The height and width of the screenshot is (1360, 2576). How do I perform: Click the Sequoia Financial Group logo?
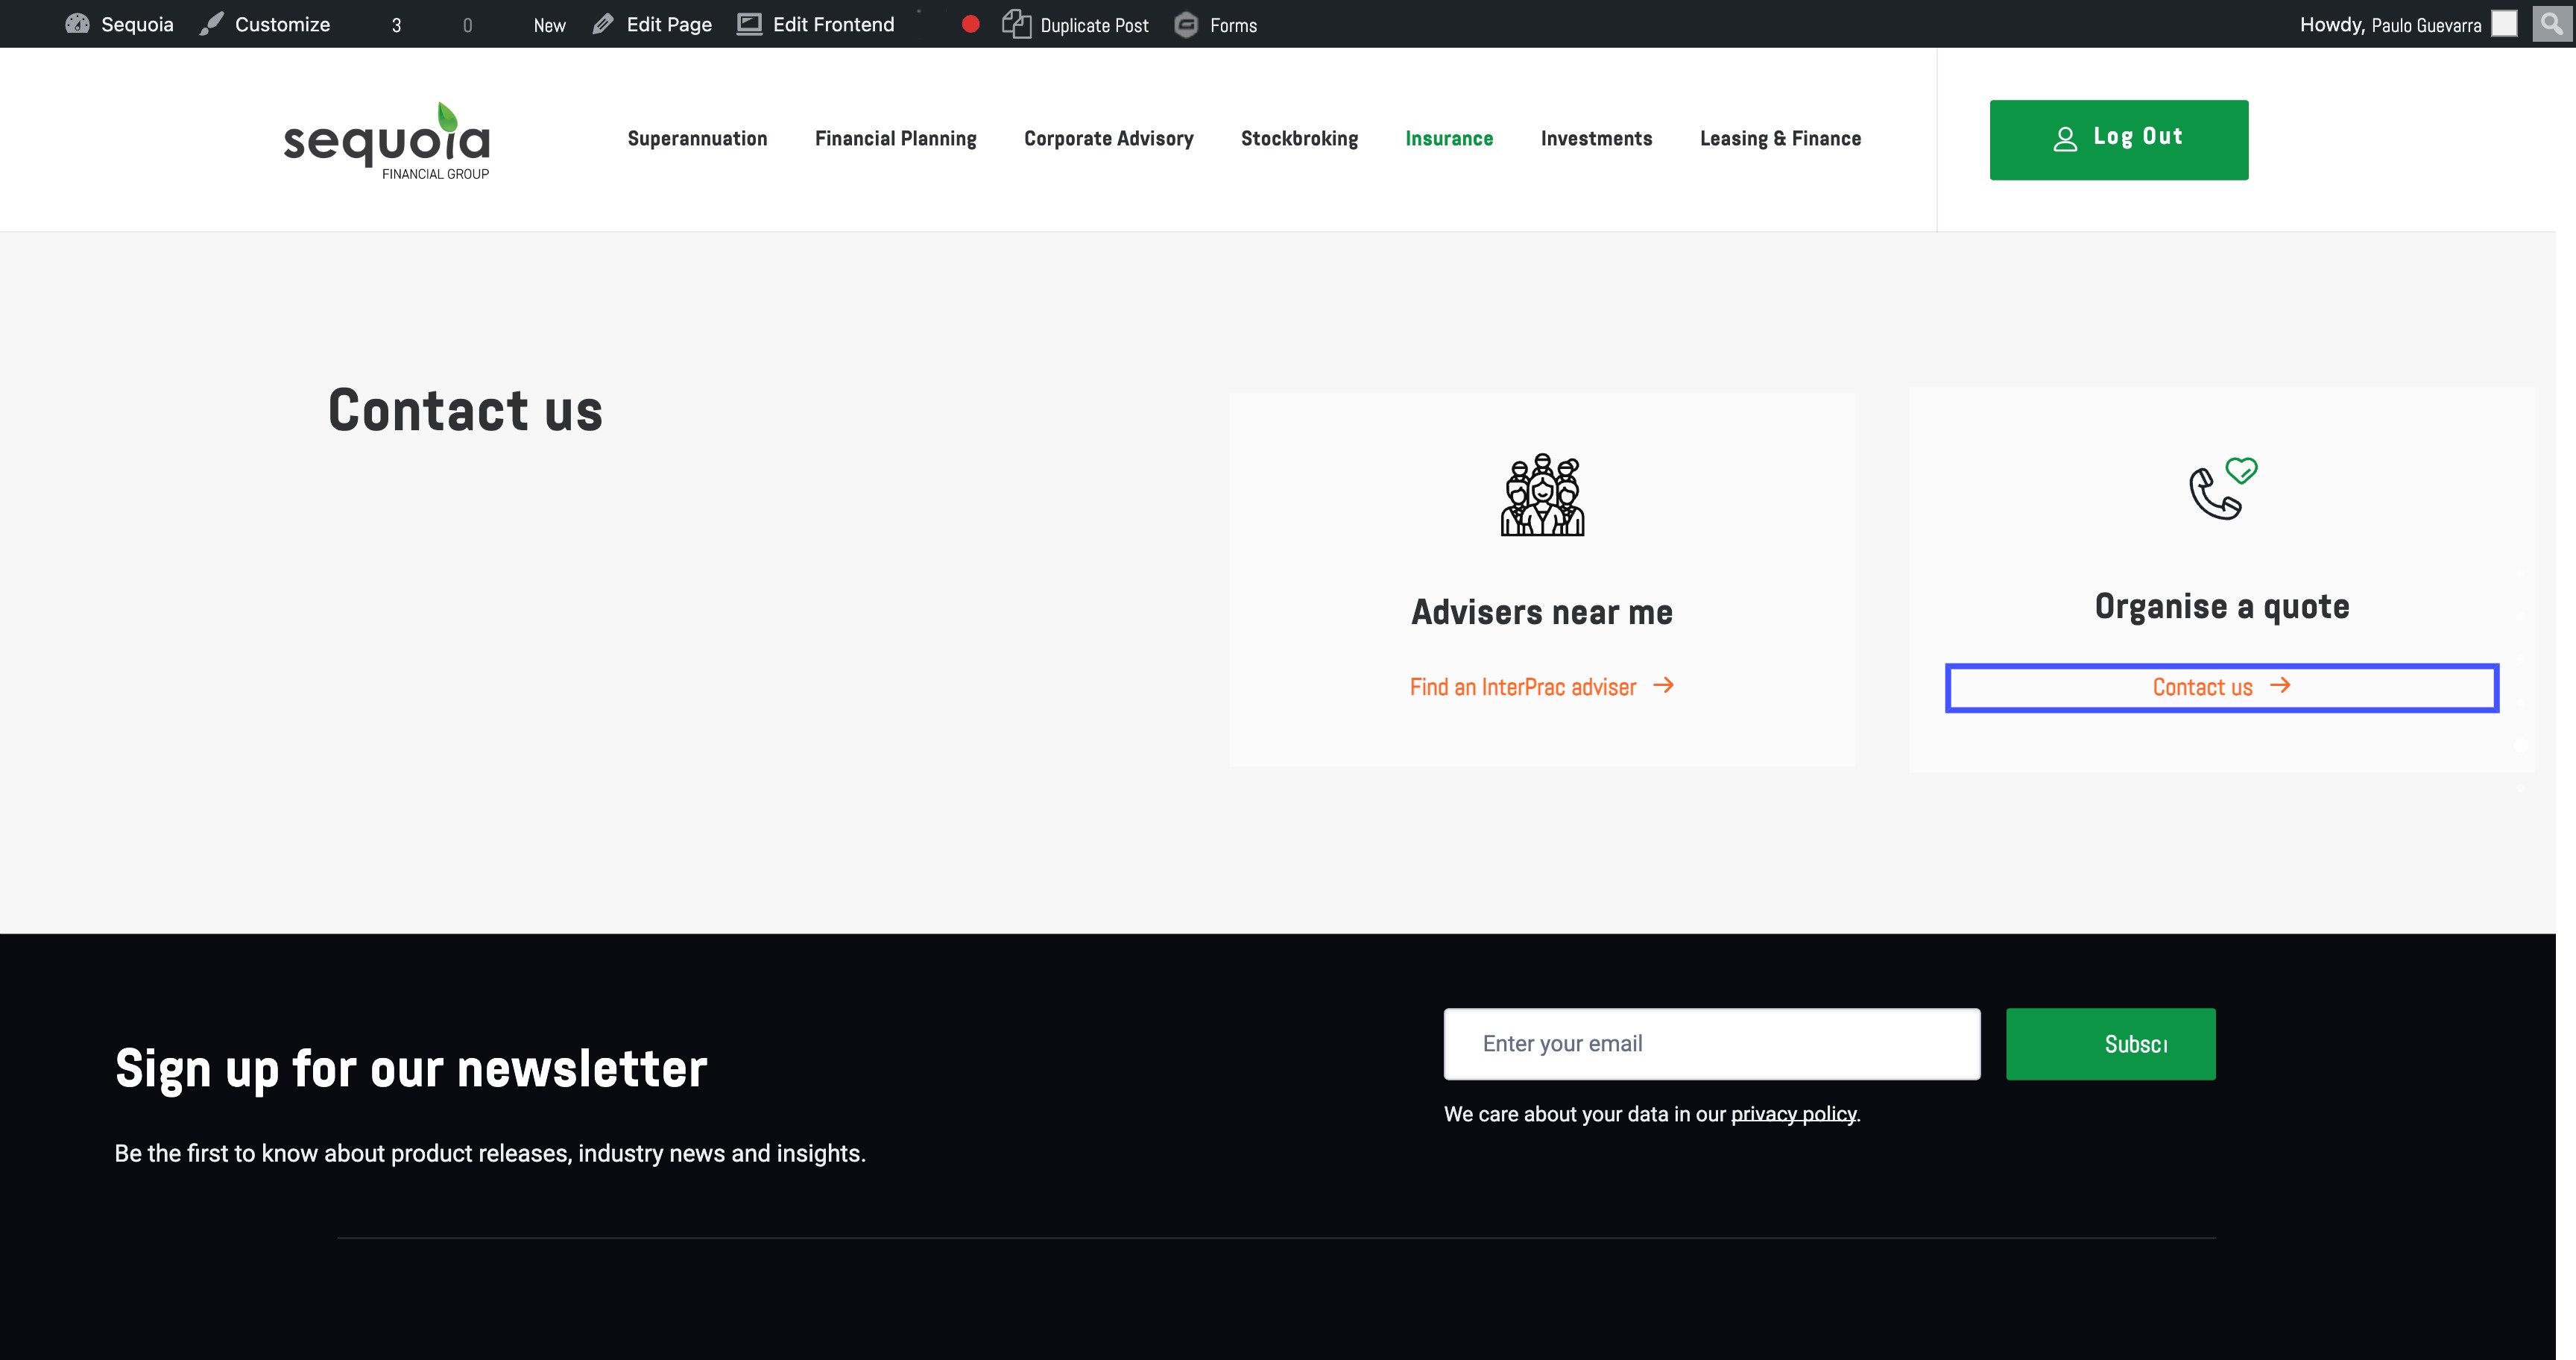[x=387, y=141]
